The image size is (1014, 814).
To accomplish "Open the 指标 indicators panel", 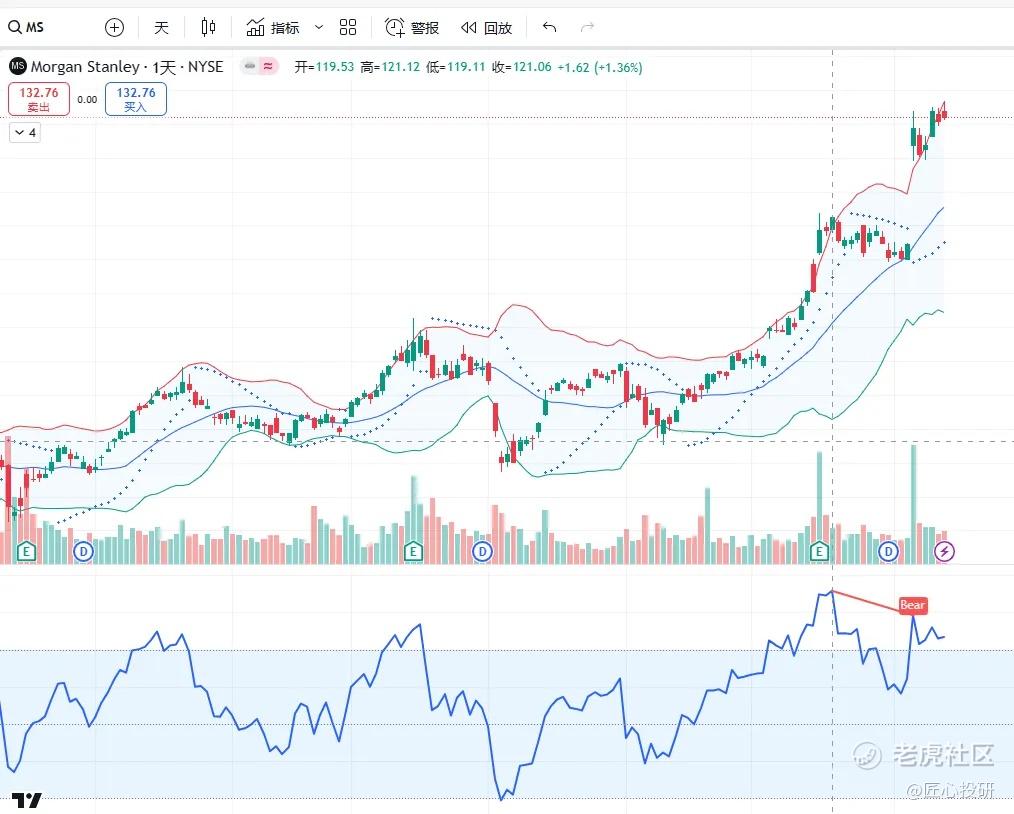I will 273,27.
